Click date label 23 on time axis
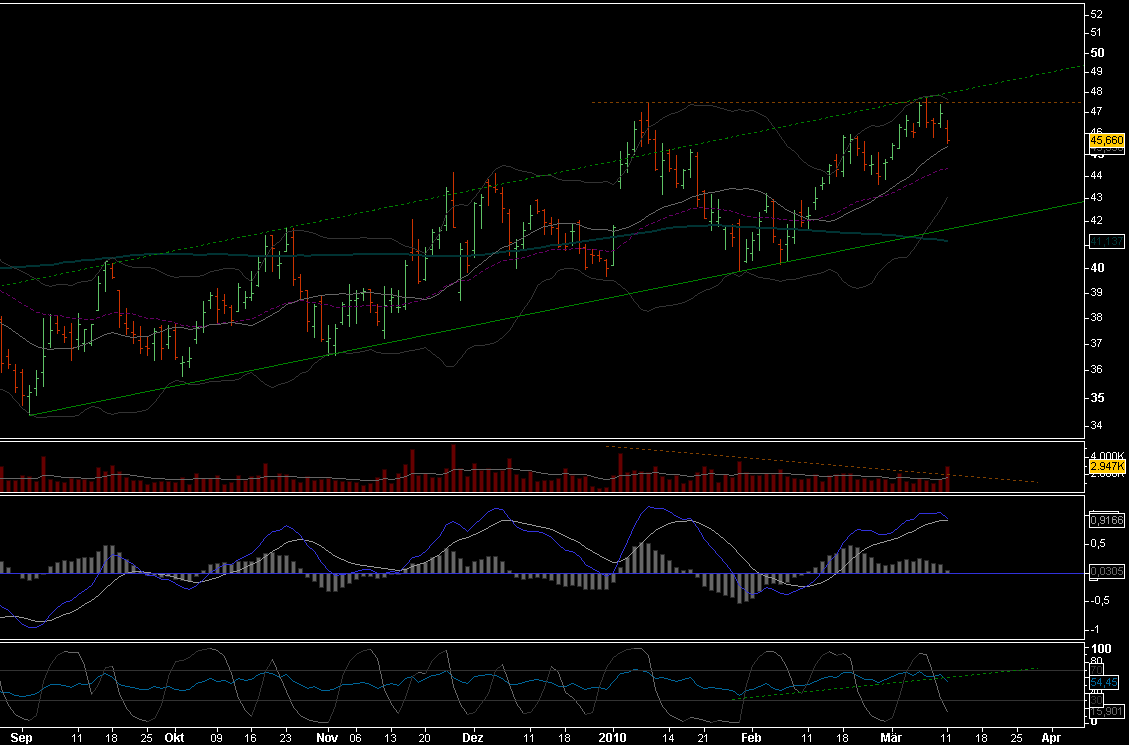 [x=285, y=738]
